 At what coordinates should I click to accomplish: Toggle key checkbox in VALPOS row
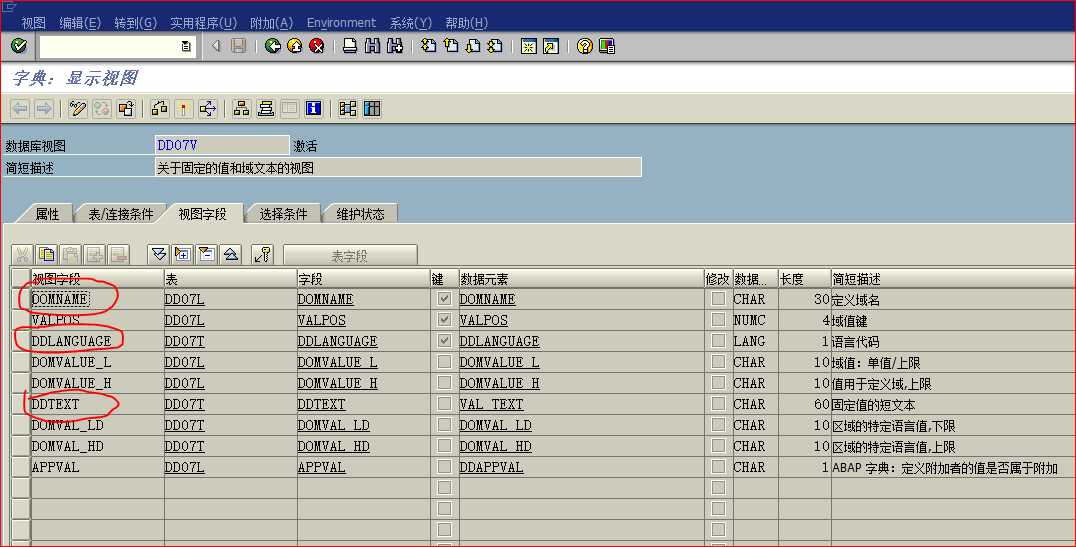(444, 320)
